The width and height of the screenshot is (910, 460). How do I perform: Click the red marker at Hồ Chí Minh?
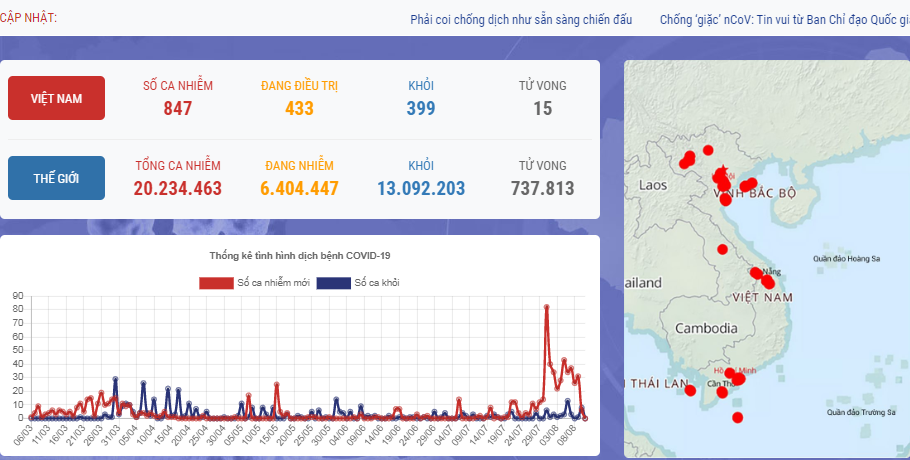pos(730,375)
